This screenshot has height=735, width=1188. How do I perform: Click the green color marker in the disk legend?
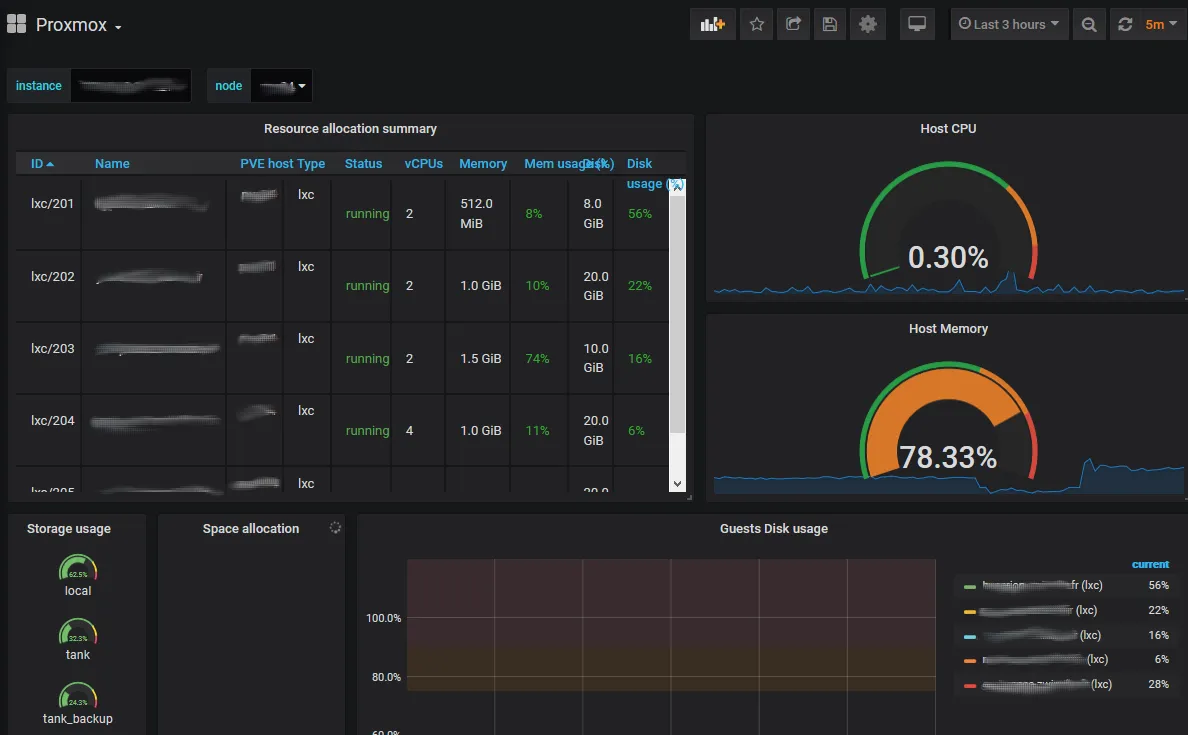(970, 585)
